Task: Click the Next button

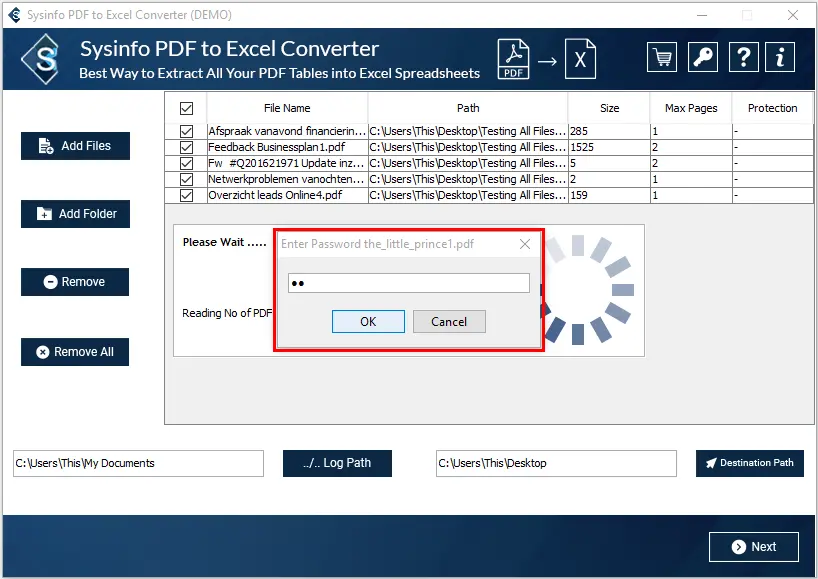Action: pos(753,547)
